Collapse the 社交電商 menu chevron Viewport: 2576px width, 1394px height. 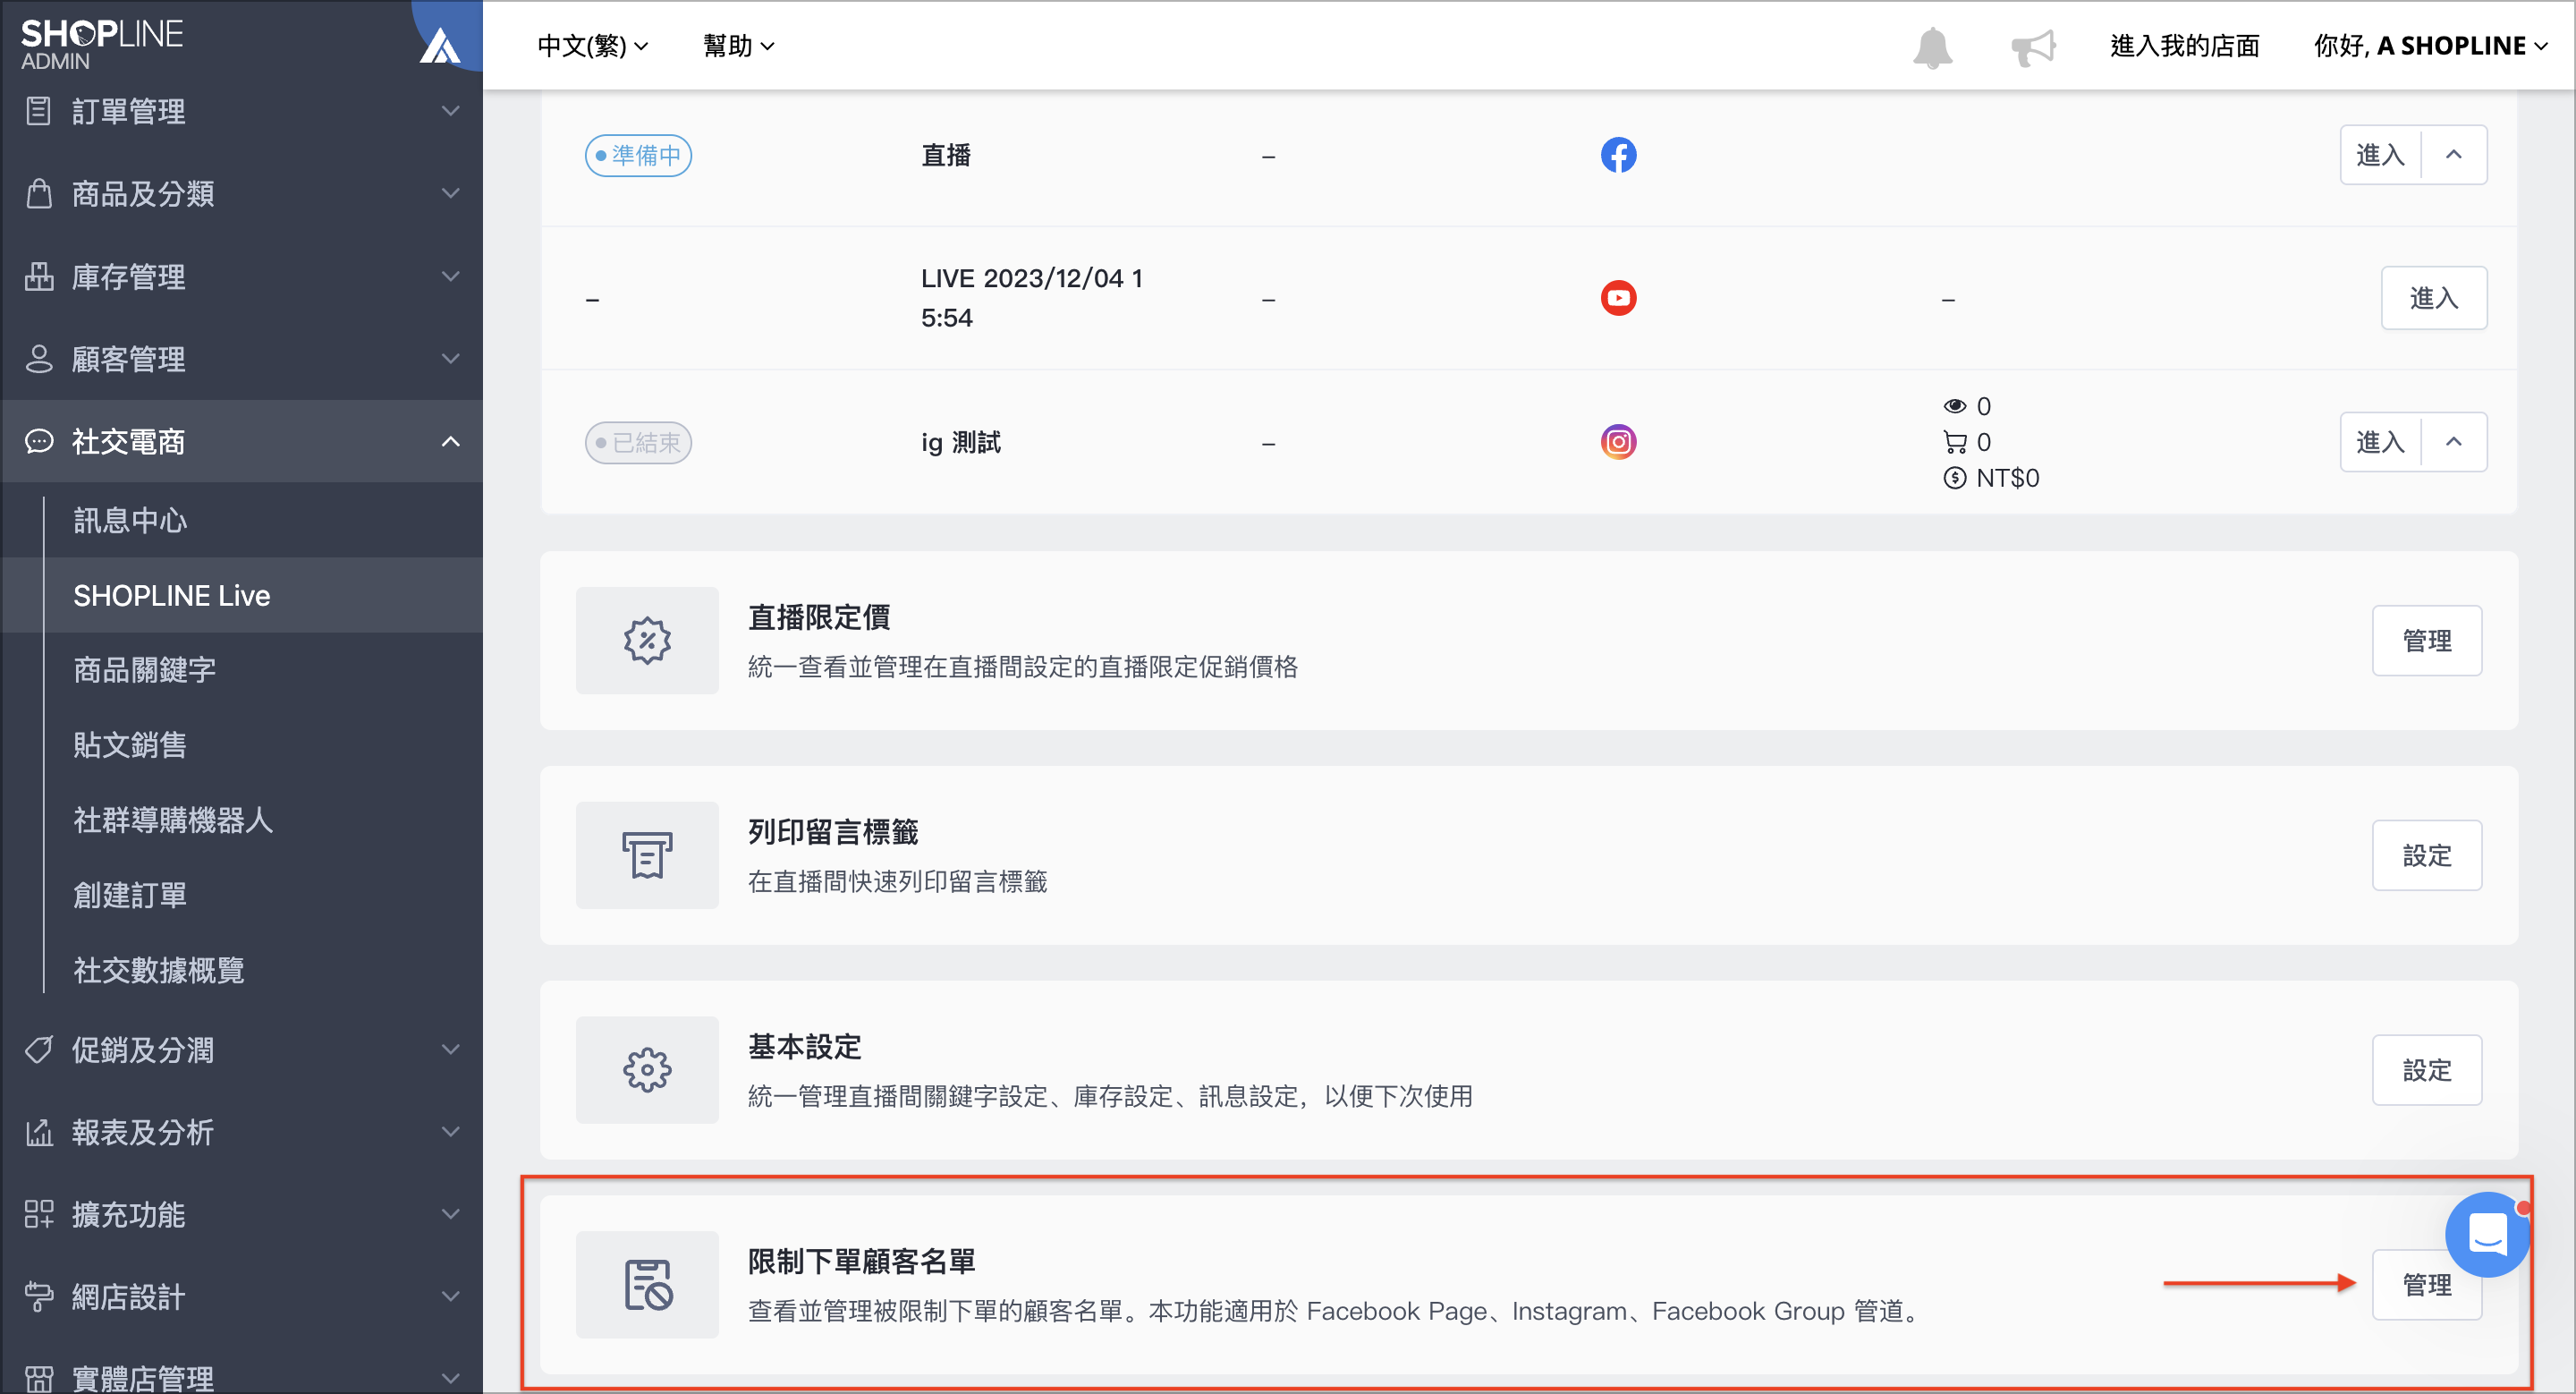[451, 441]
